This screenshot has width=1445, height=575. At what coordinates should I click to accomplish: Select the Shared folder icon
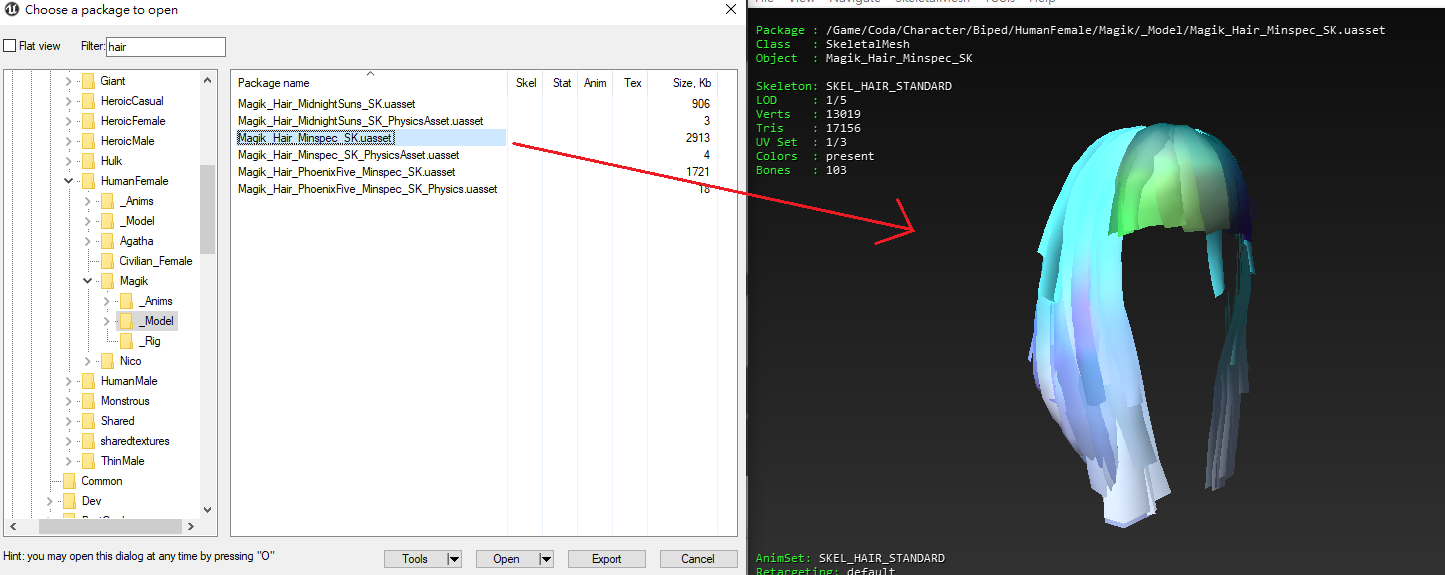coord(88,421)
